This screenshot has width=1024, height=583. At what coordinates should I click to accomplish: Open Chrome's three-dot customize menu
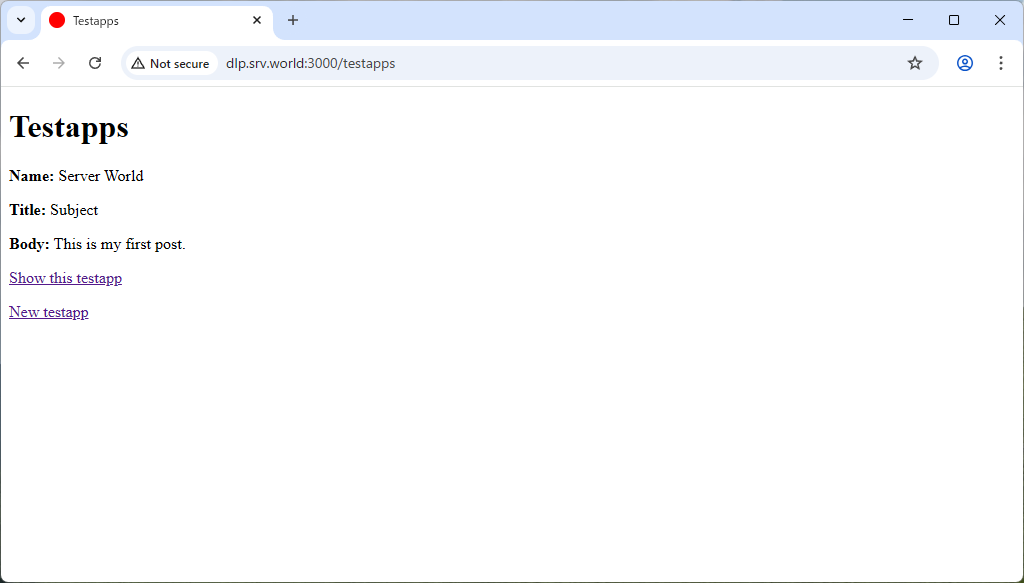coord(1000,62)
